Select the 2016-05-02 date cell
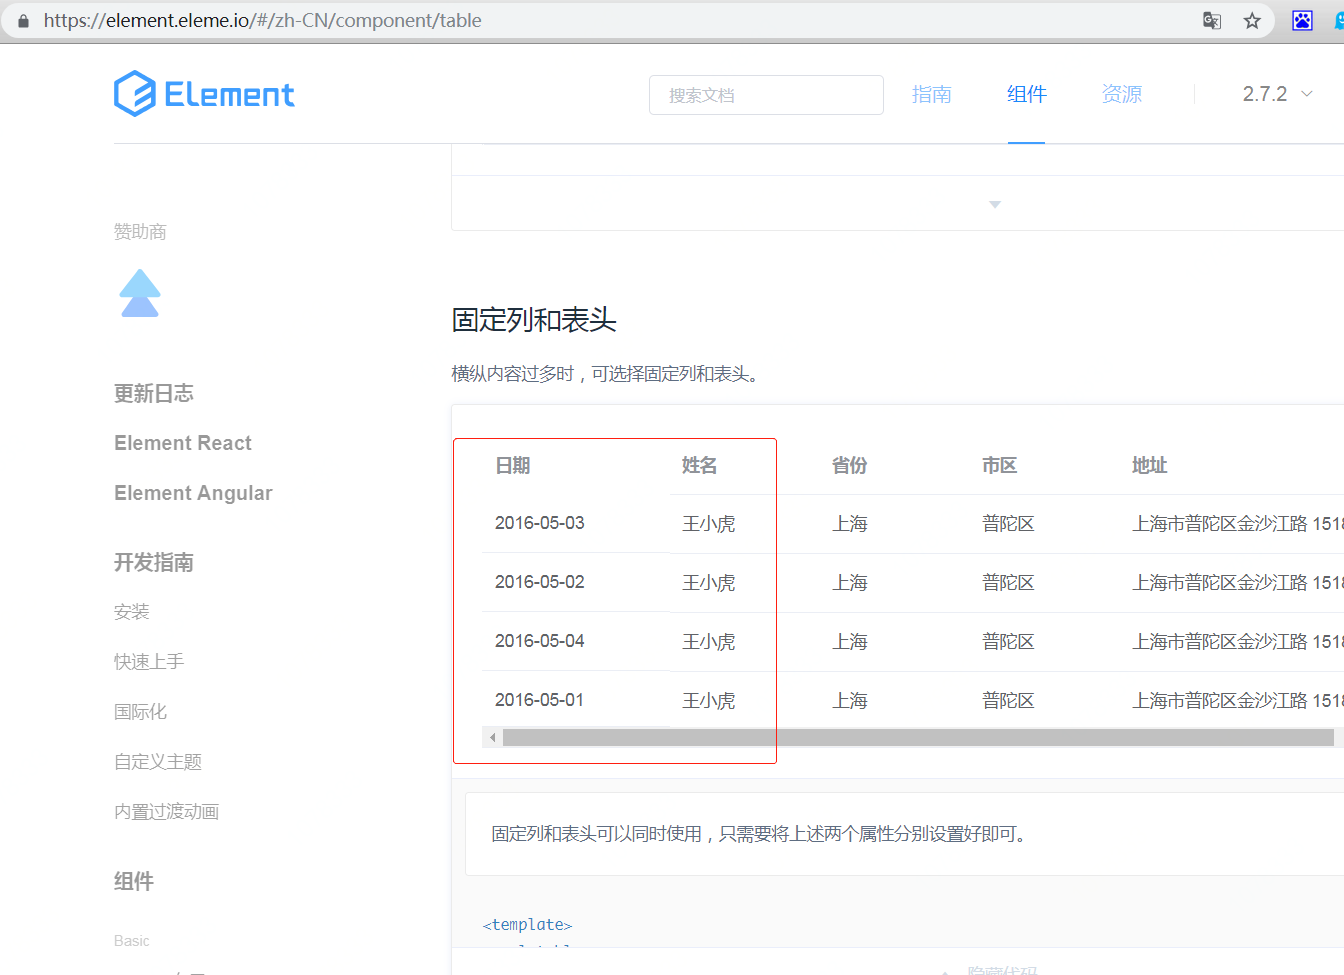Image resolution: width=1344 pixels, height=975 pixels. tap(540, 582)
